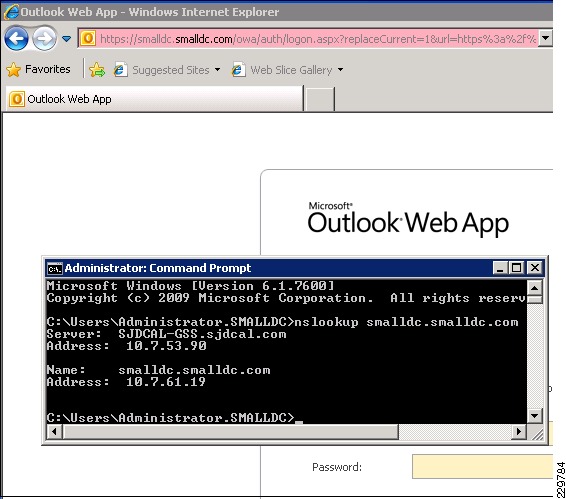566x499 pixels.
Task: Open the Favorites star button
Action: point(39,69)
